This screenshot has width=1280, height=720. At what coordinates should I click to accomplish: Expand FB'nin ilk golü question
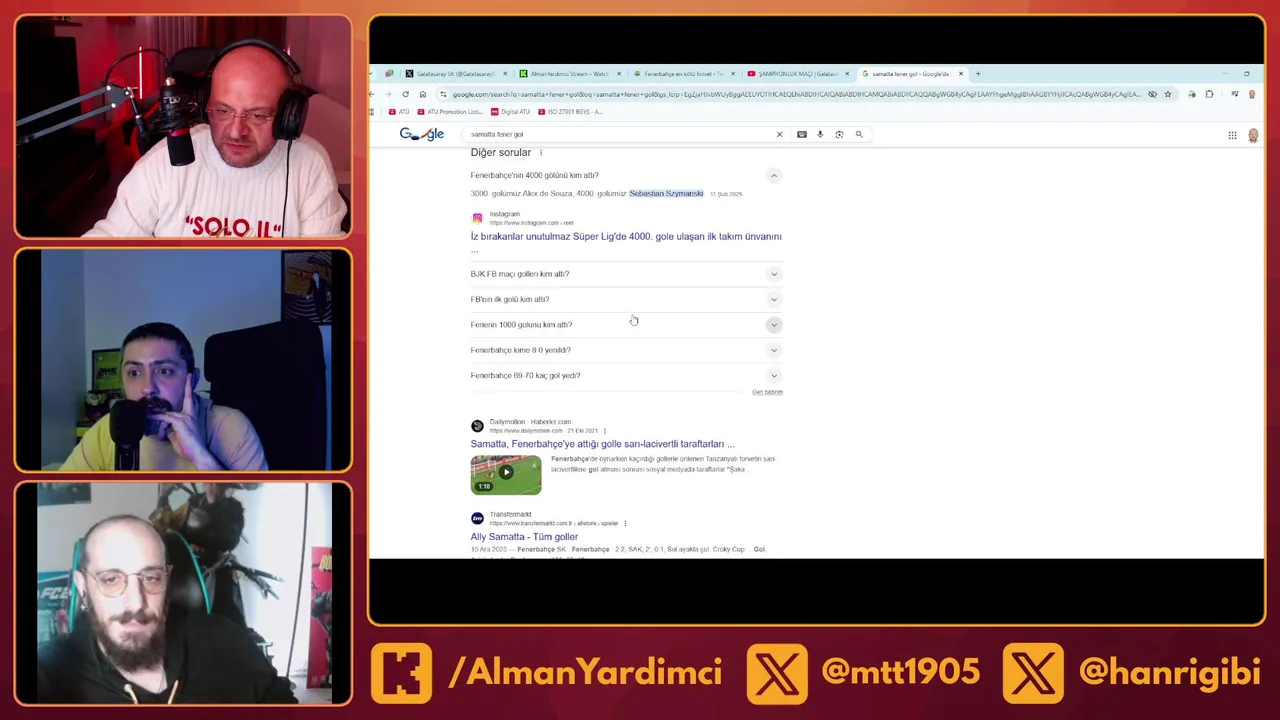tap(774, 299)
